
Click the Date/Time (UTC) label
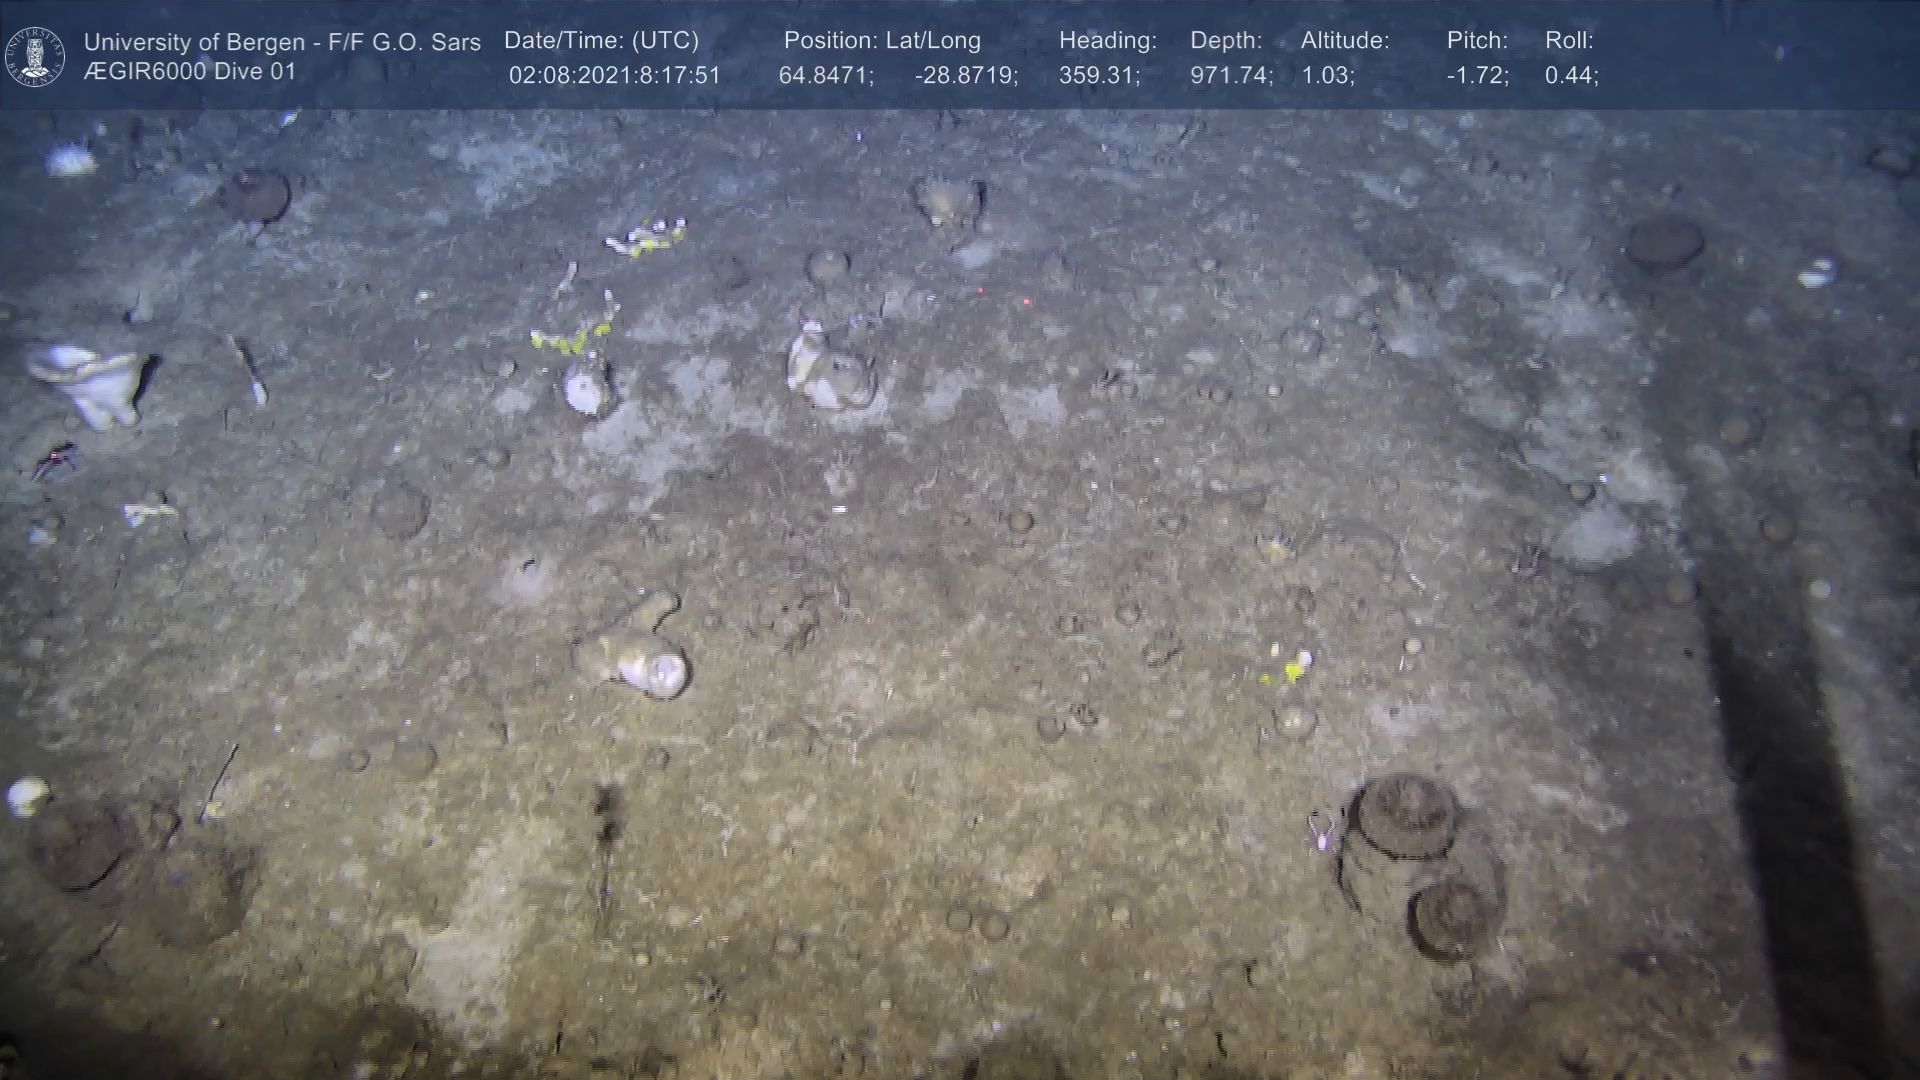(x=601, y=41)
